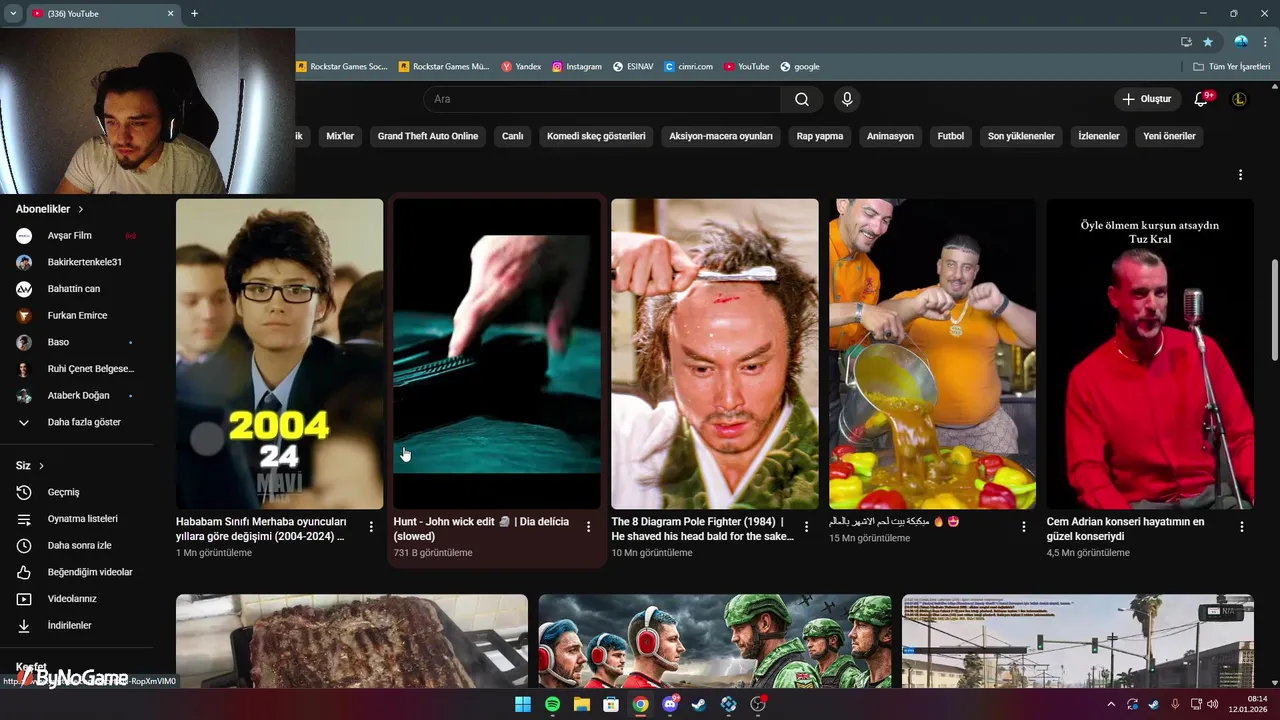Open the Shorts shelf three-dot menu

(1240, 175)
